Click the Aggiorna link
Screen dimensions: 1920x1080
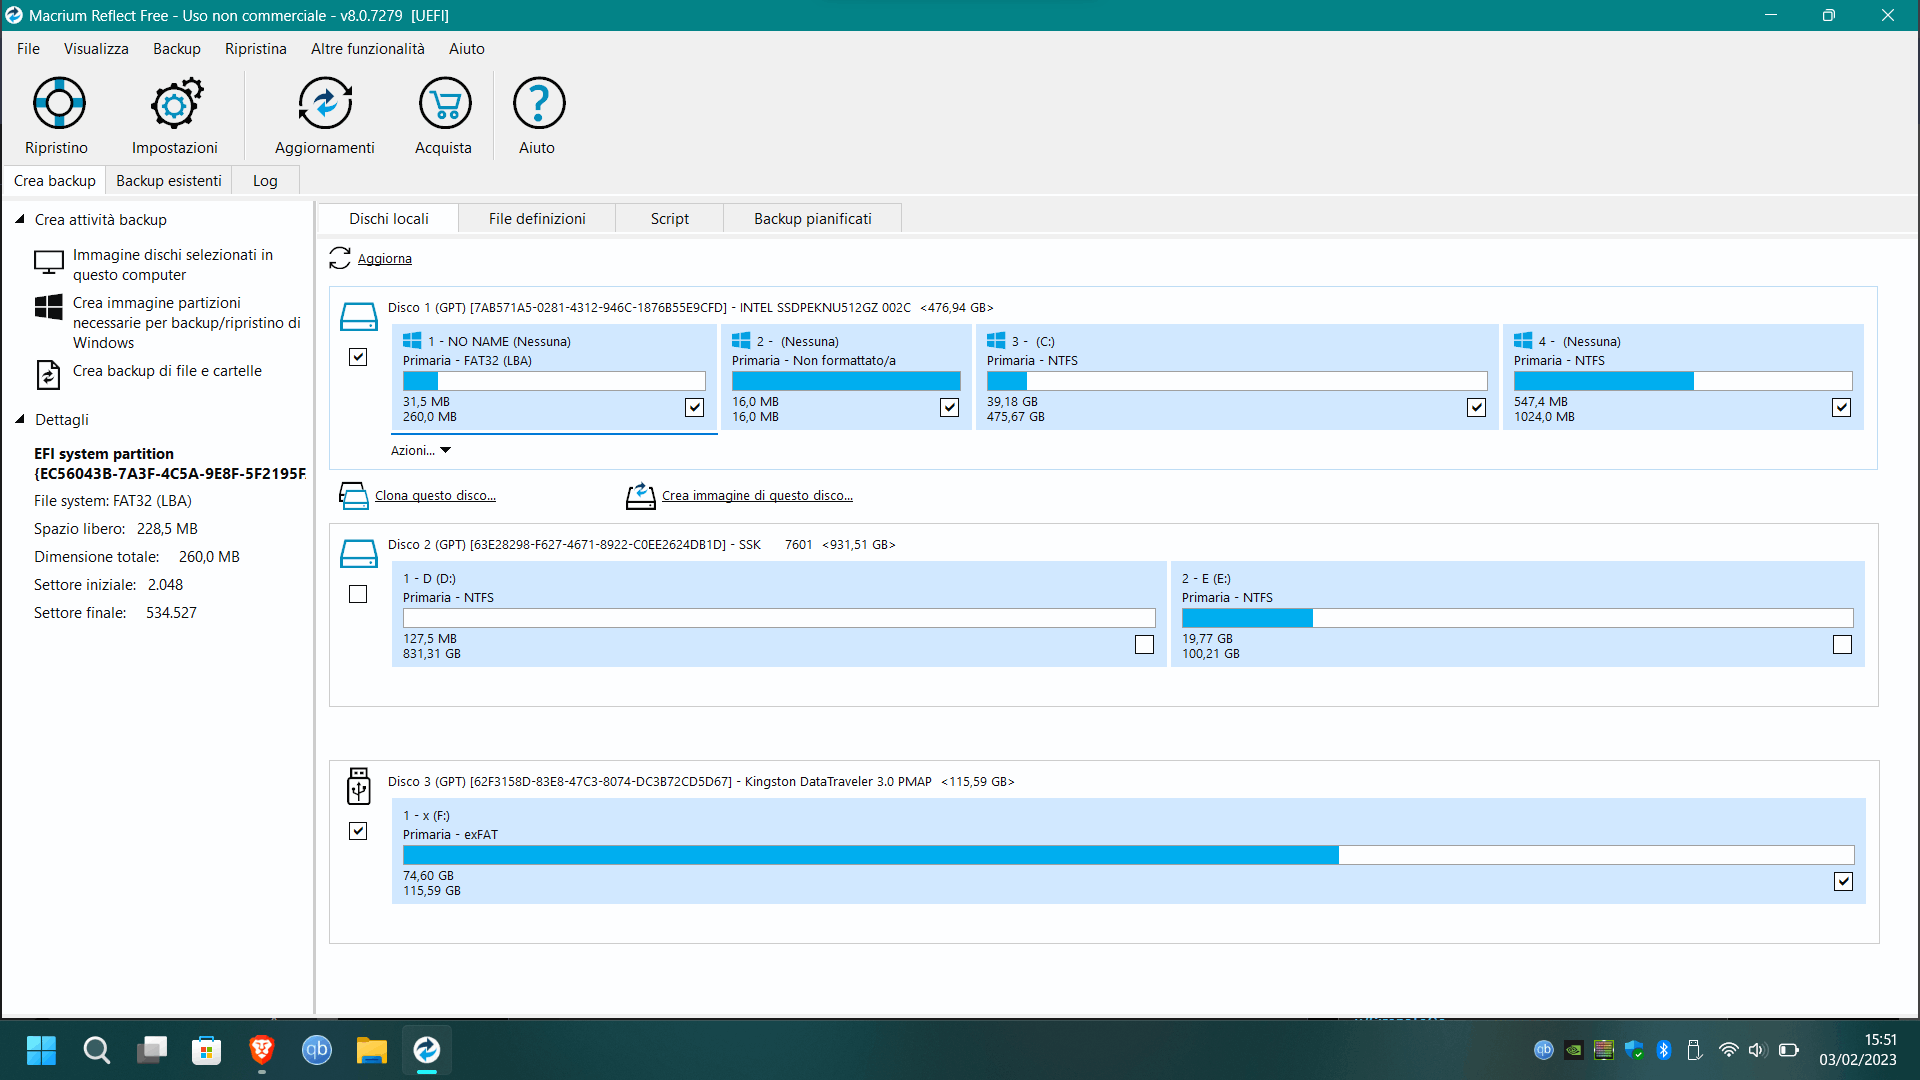(385, 259)
